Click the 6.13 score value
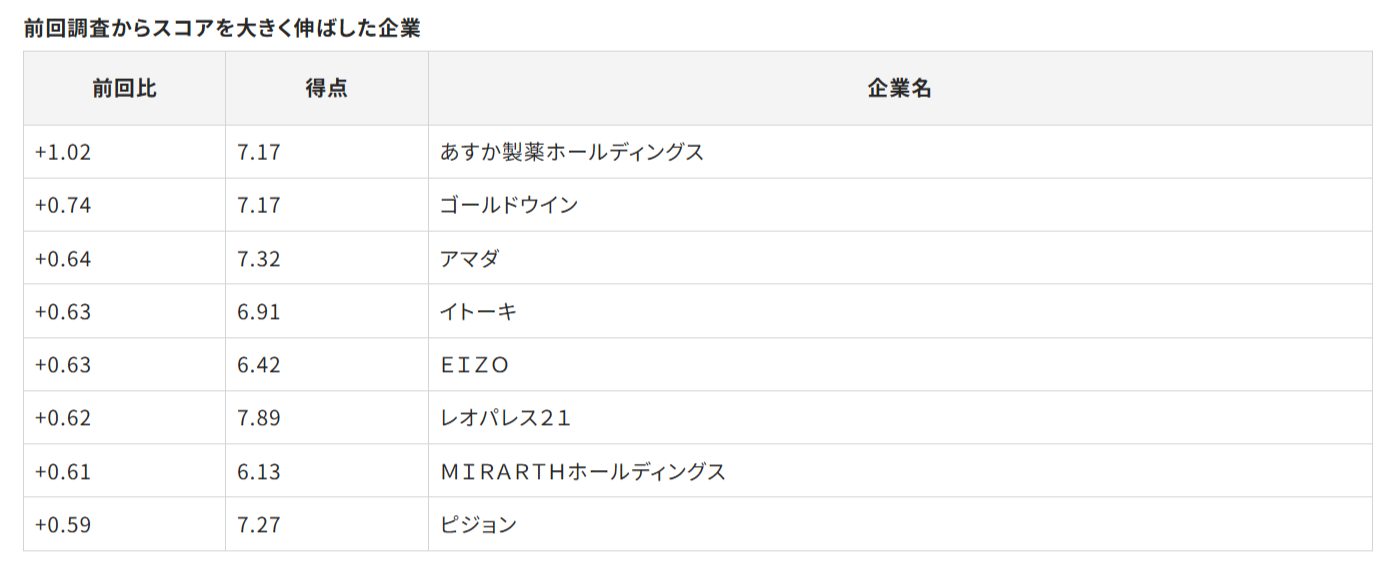This screenshot has width=1394, height=569. click(x=259, y=471)
